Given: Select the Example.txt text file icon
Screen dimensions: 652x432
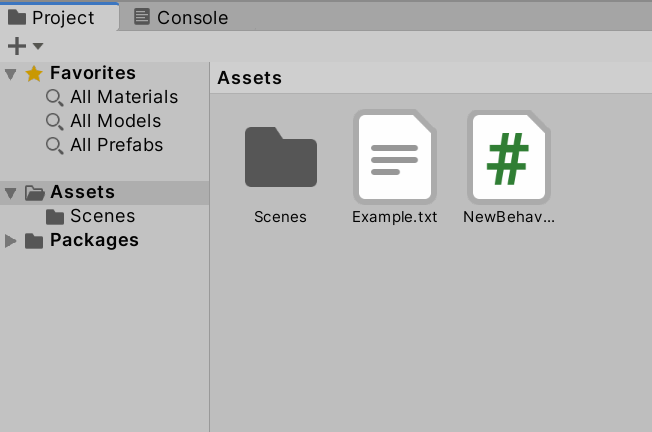Looking at the screenshot, I should 394,157.
